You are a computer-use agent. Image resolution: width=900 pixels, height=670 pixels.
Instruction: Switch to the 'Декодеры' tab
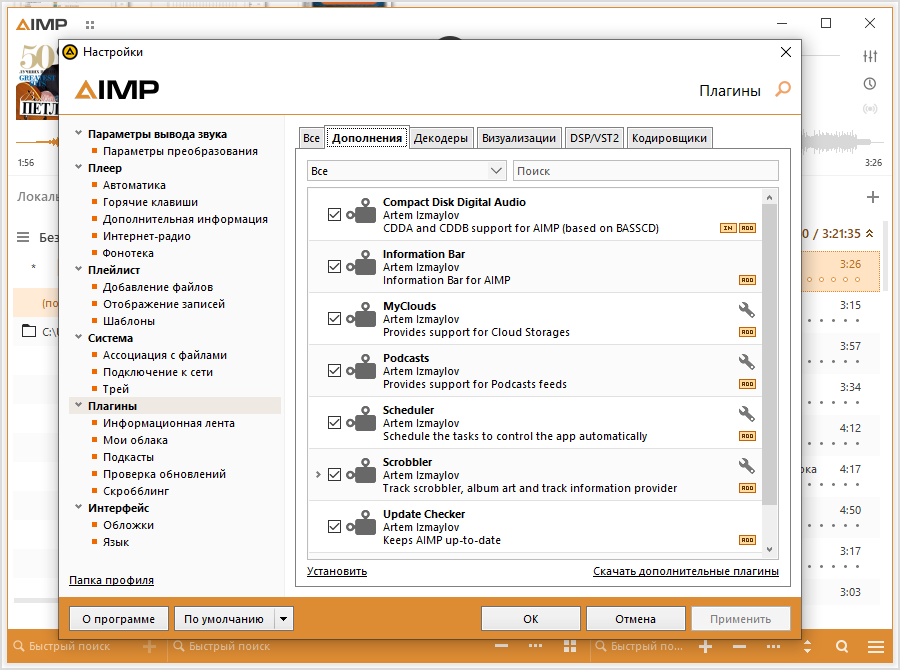coord(441,138)
